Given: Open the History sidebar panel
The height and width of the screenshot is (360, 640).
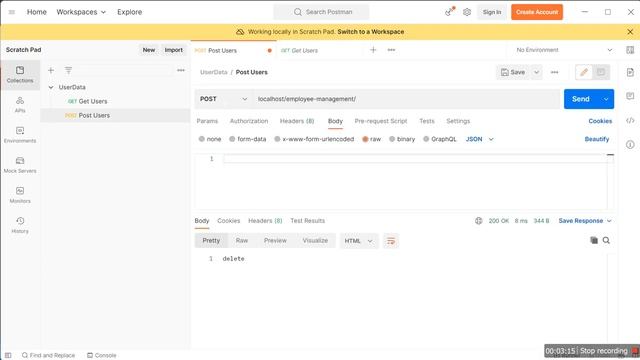Looking at the screenshot, I should click(20, 225).
